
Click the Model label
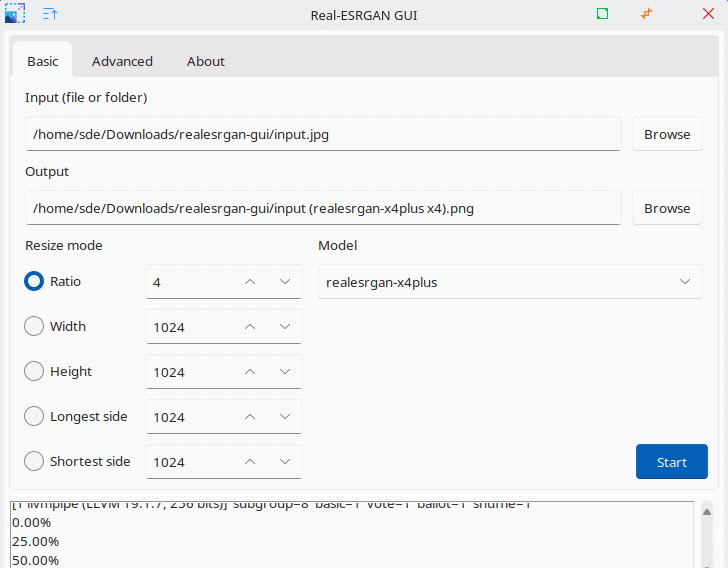[x=338, y=245]
